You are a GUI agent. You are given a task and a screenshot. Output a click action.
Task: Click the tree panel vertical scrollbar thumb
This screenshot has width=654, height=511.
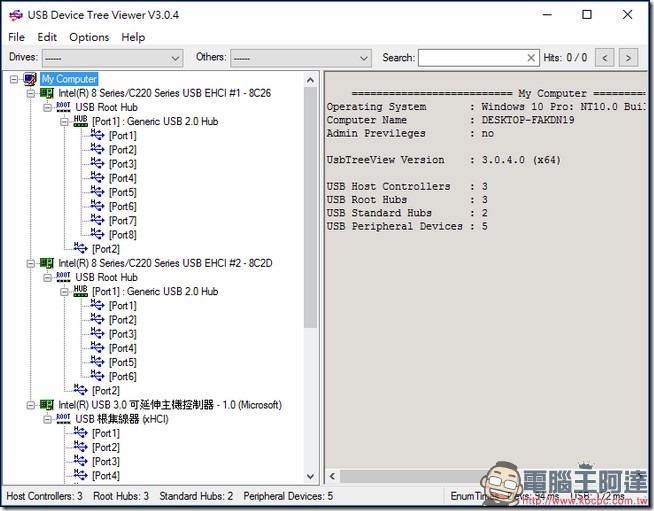click(310, 208)
